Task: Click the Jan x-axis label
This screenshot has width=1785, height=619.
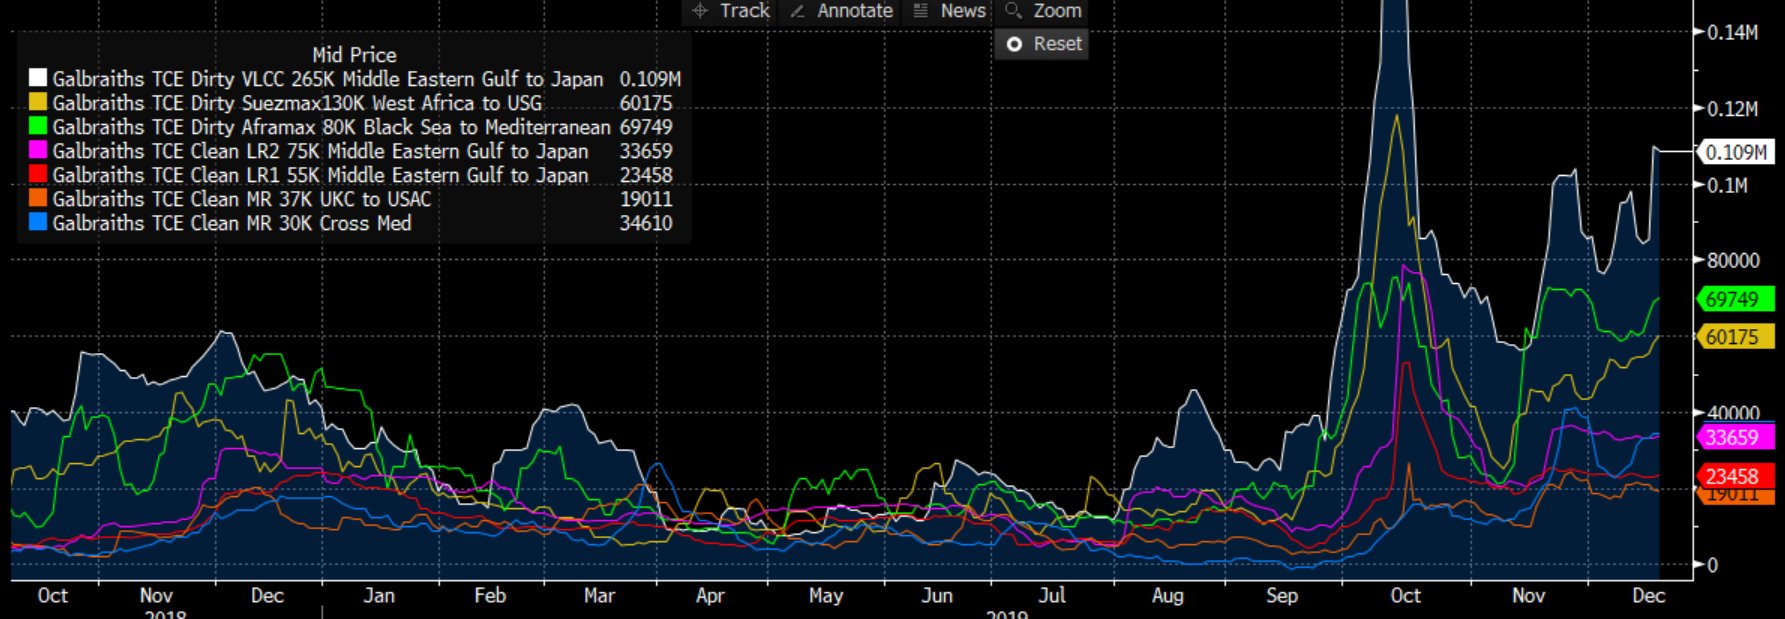Action: 378,595
